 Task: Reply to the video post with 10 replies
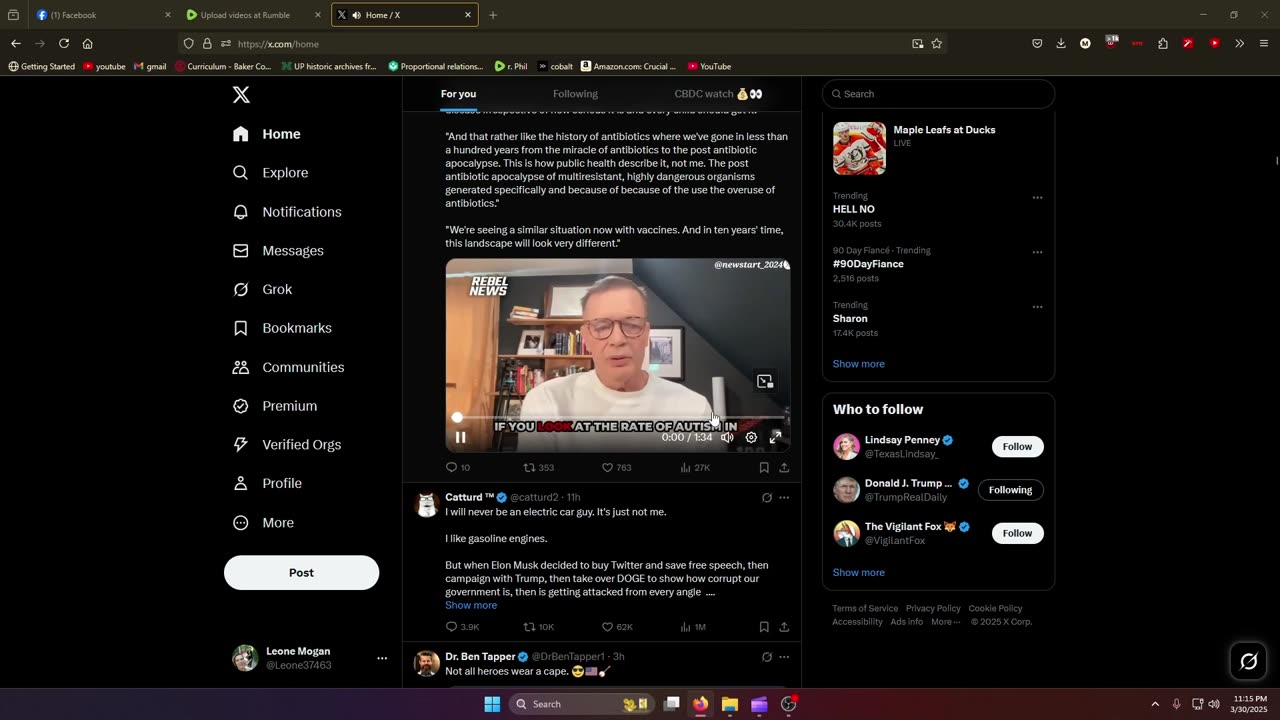pos(458,467)
